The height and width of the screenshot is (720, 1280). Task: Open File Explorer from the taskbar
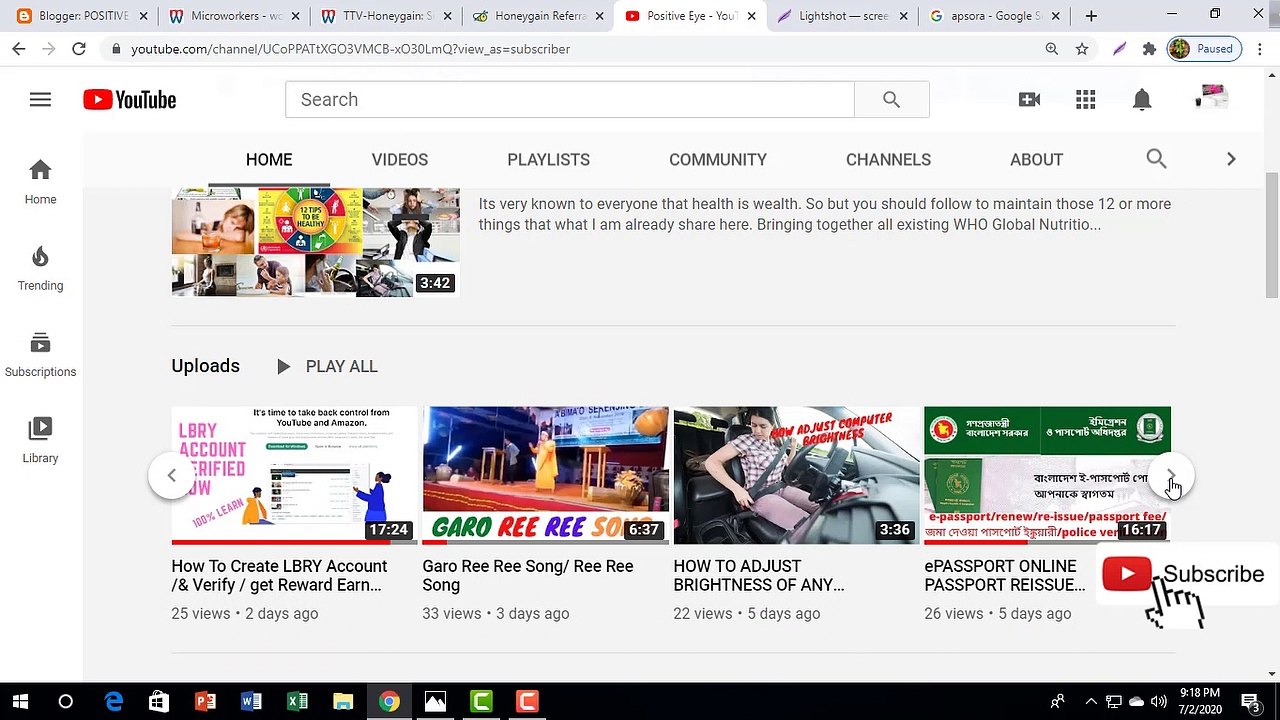point(343,702)
